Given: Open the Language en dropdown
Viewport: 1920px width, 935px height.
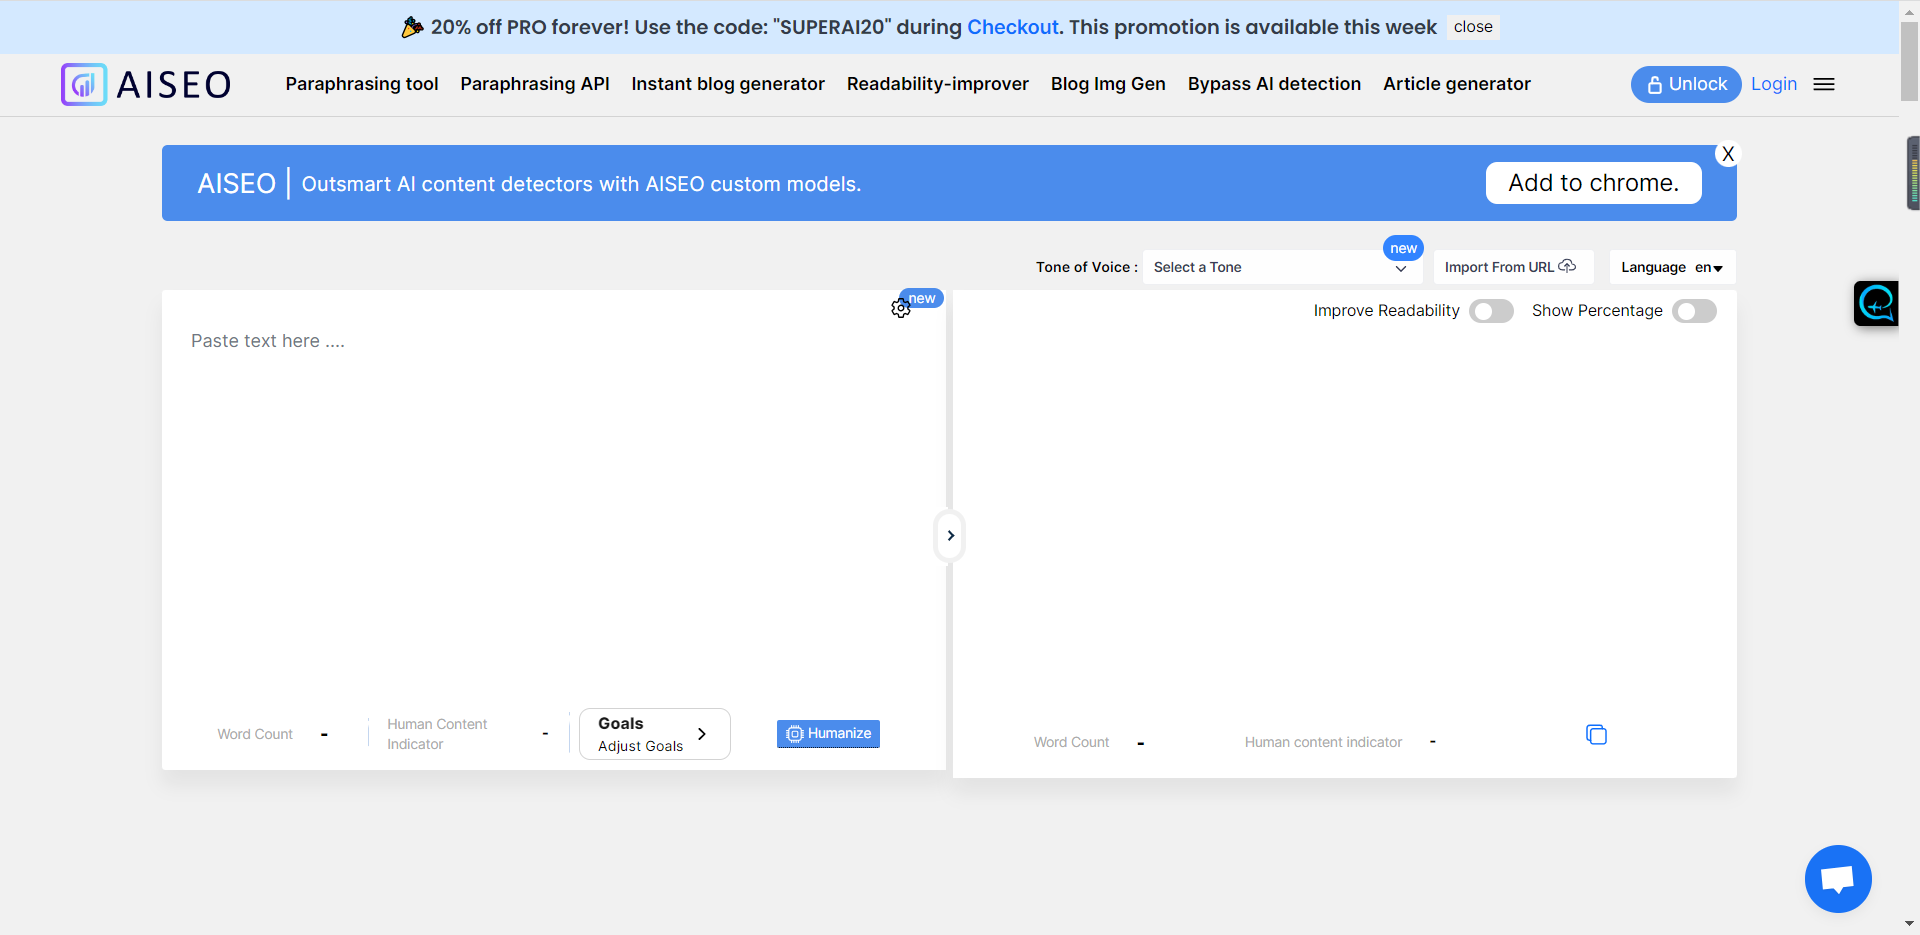Looking at the screenshot, I should [x=1671, y=268].
